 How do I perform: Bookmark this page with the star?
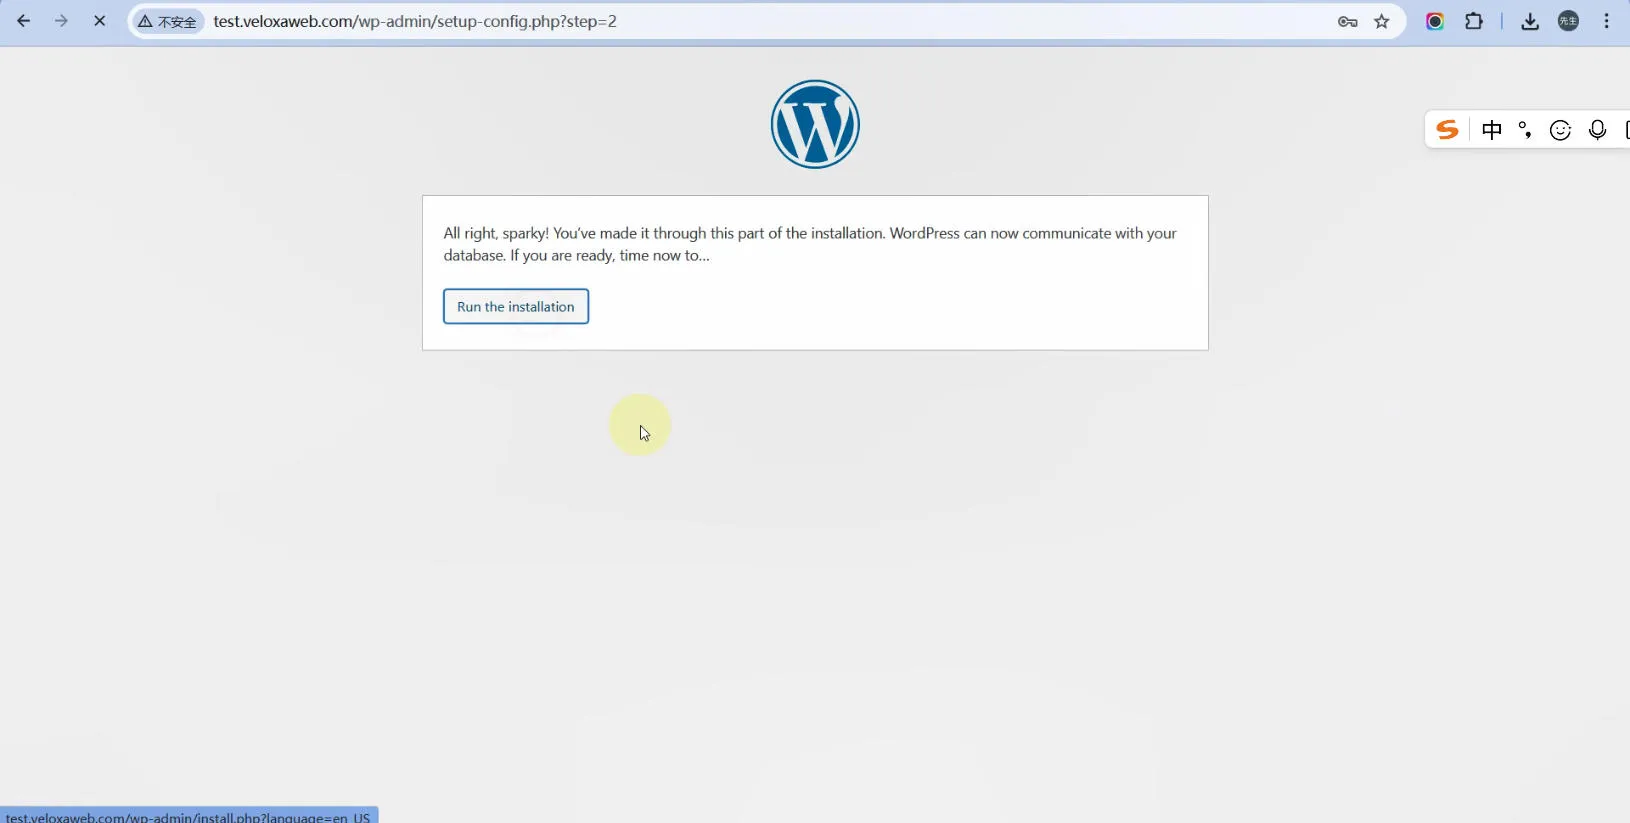(x=1382, y=22)
